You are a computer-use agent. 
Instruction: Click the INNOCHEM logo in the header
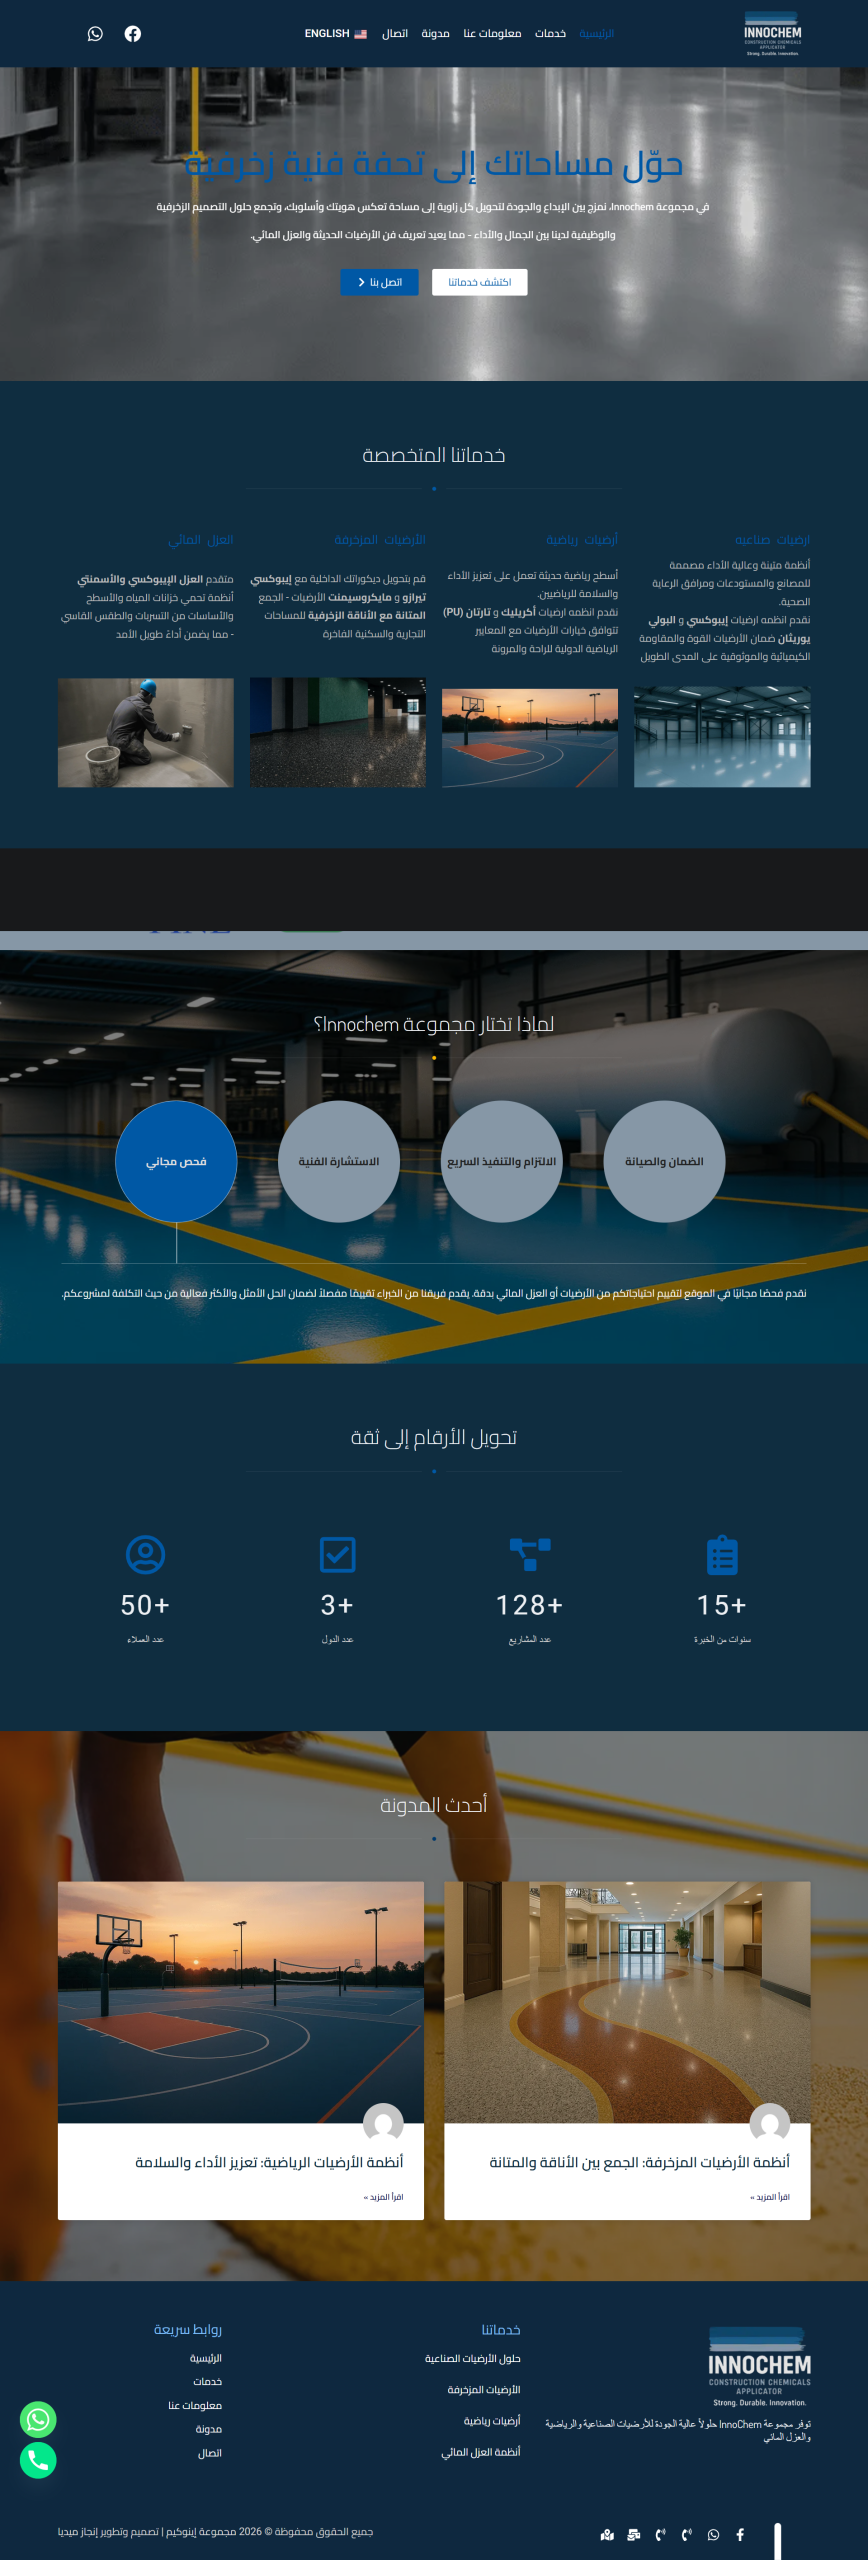pos(772,34)
